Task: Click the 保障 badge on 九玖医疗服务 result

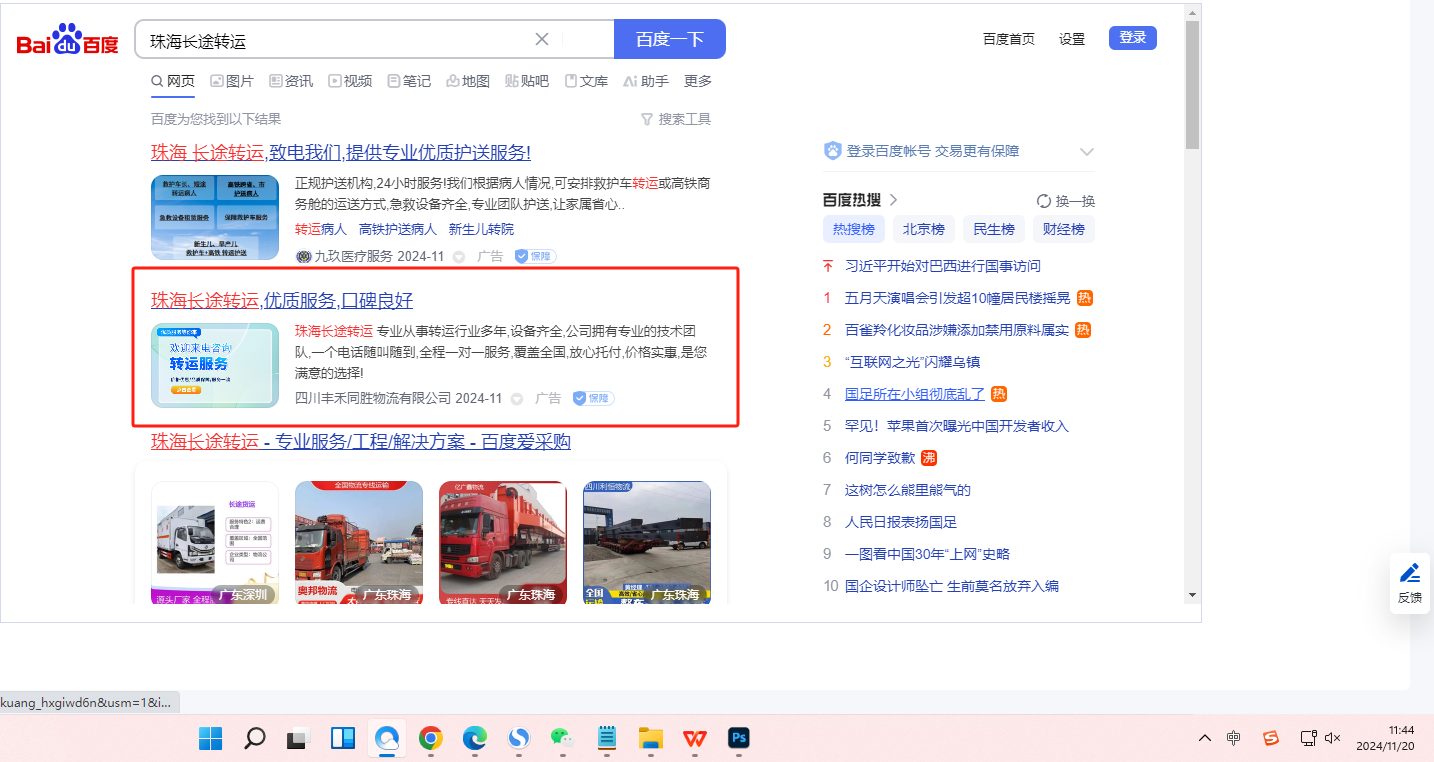Action: pyautogui.click(x=535, y=256)
